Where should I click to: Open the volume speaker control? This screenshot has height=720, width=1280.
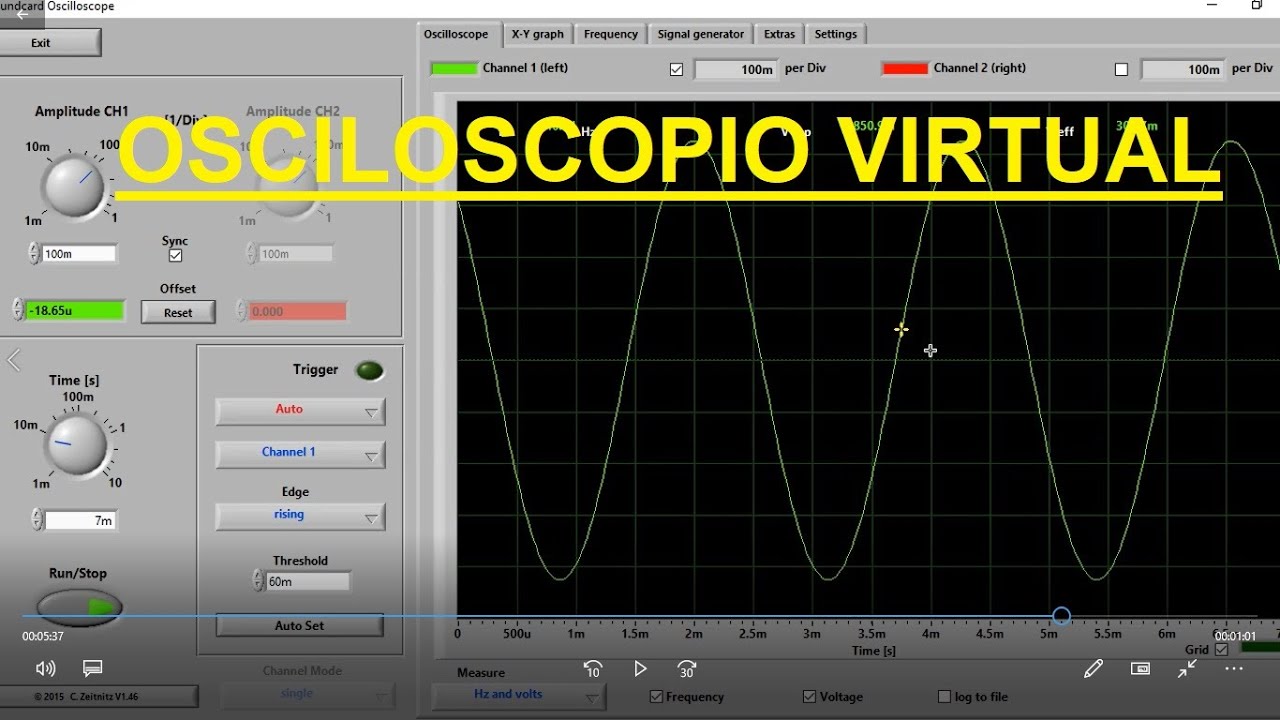pos(46,668)
